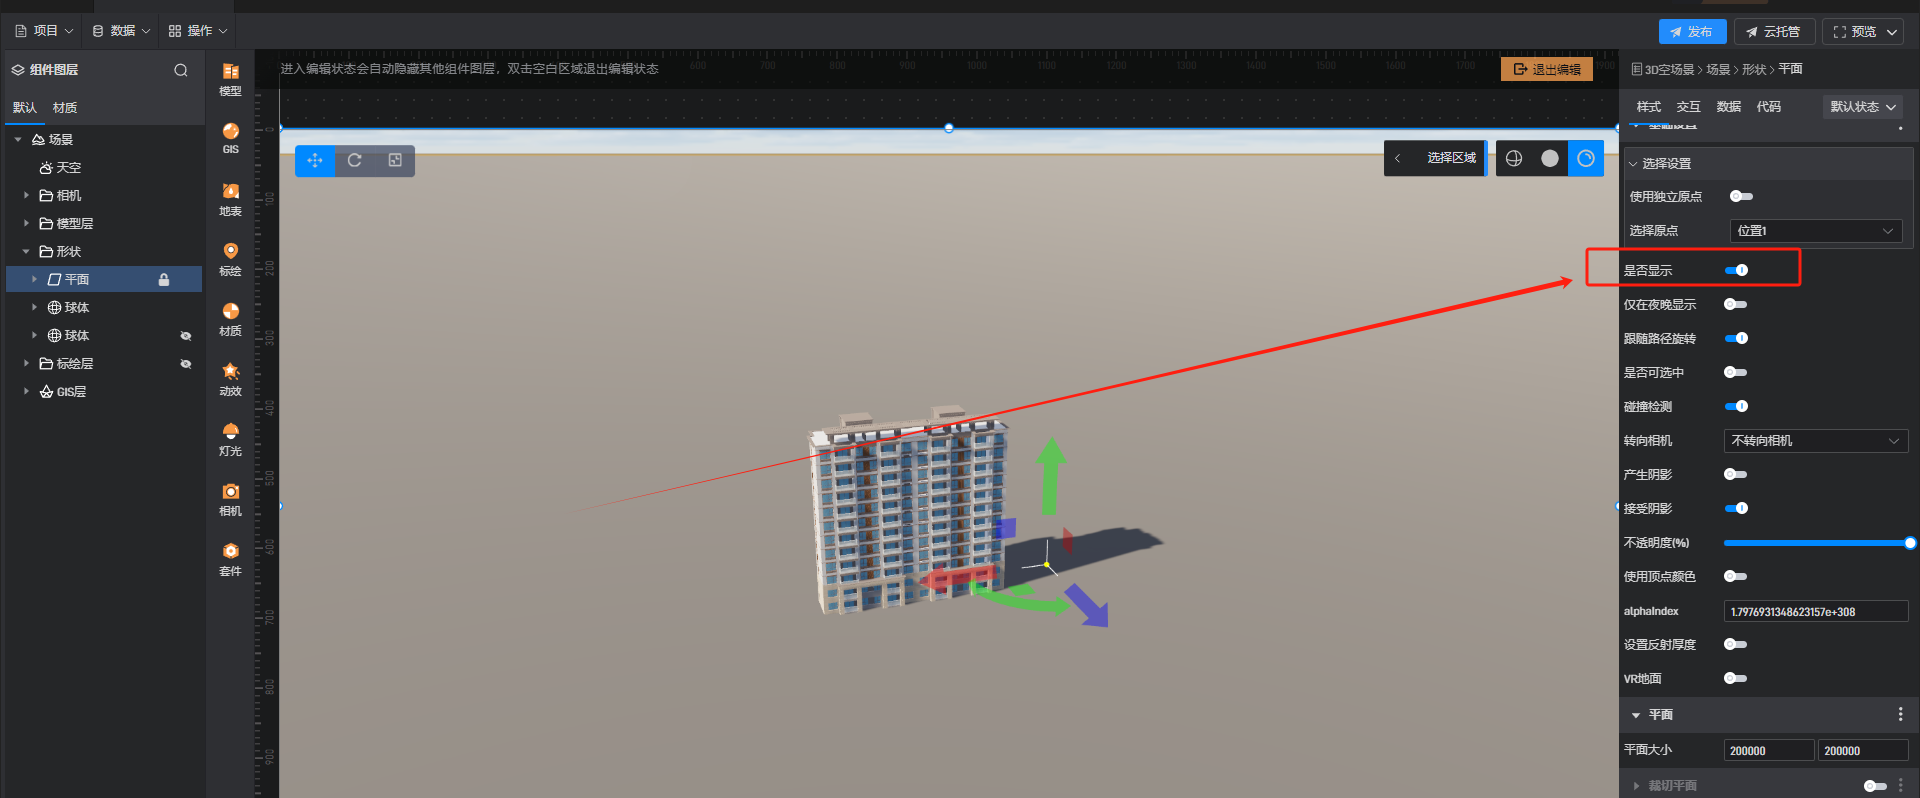This screenshot has height=798, width=1920.
Task: Select the scale tool in viewport toolbar
Action: tap(395, 160)
